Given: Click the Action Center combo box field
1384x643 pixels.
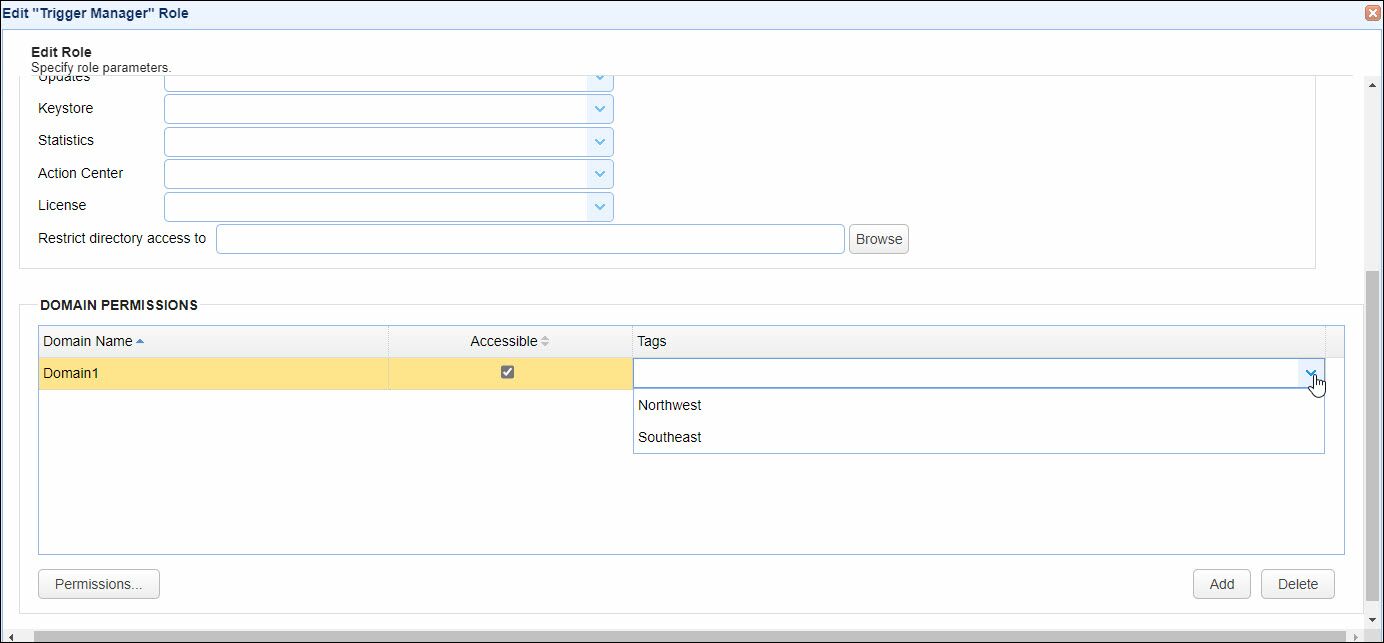Looking at the screenshot, I should pyautogui.click(x=376, y=174).
